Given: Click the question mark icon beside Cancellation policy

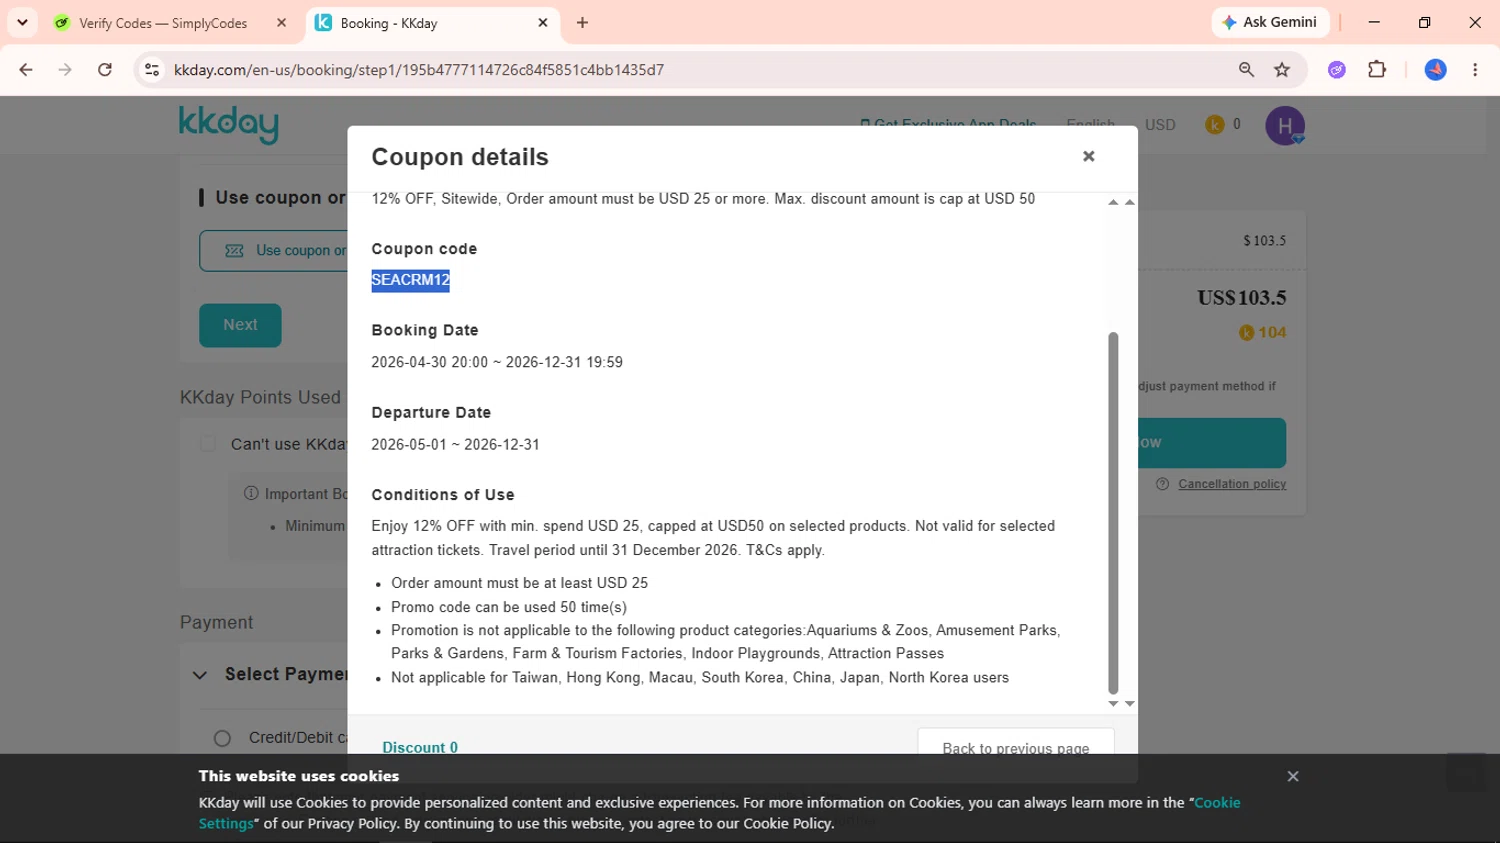Looking at the screenshot, I should pos(1162,484).
